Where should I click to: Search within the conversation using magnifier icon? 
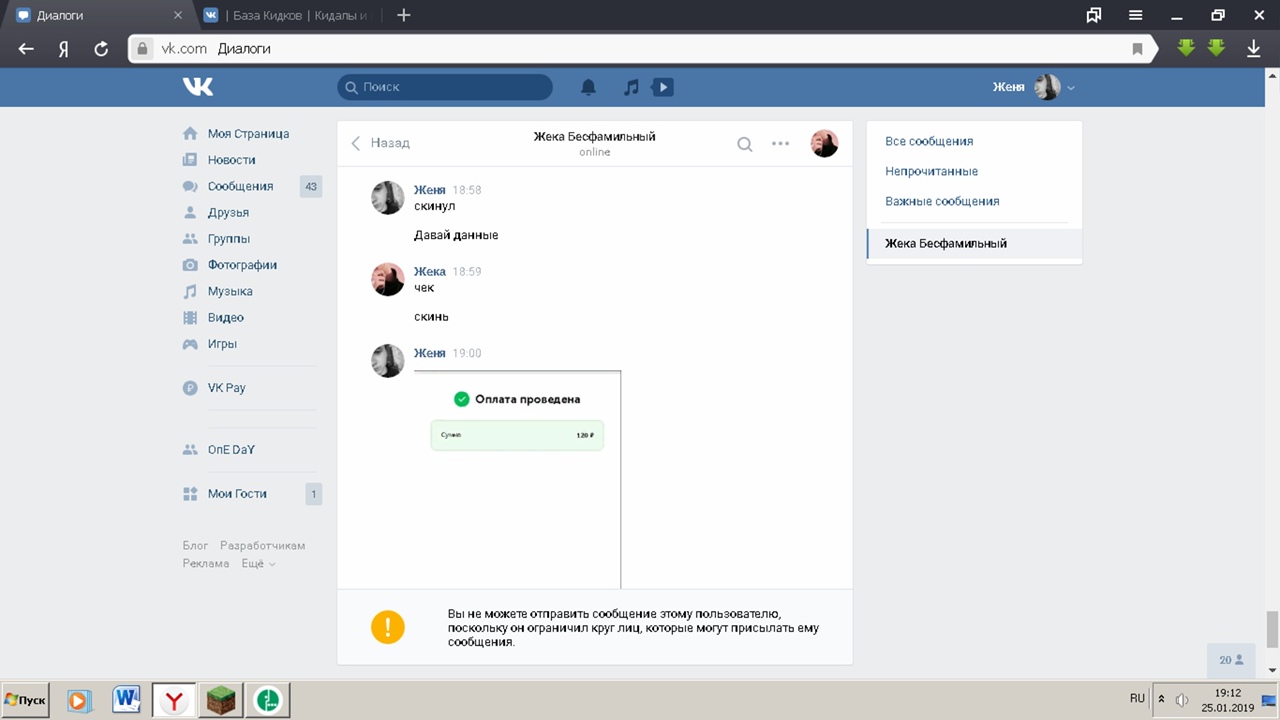pos(745,144)
